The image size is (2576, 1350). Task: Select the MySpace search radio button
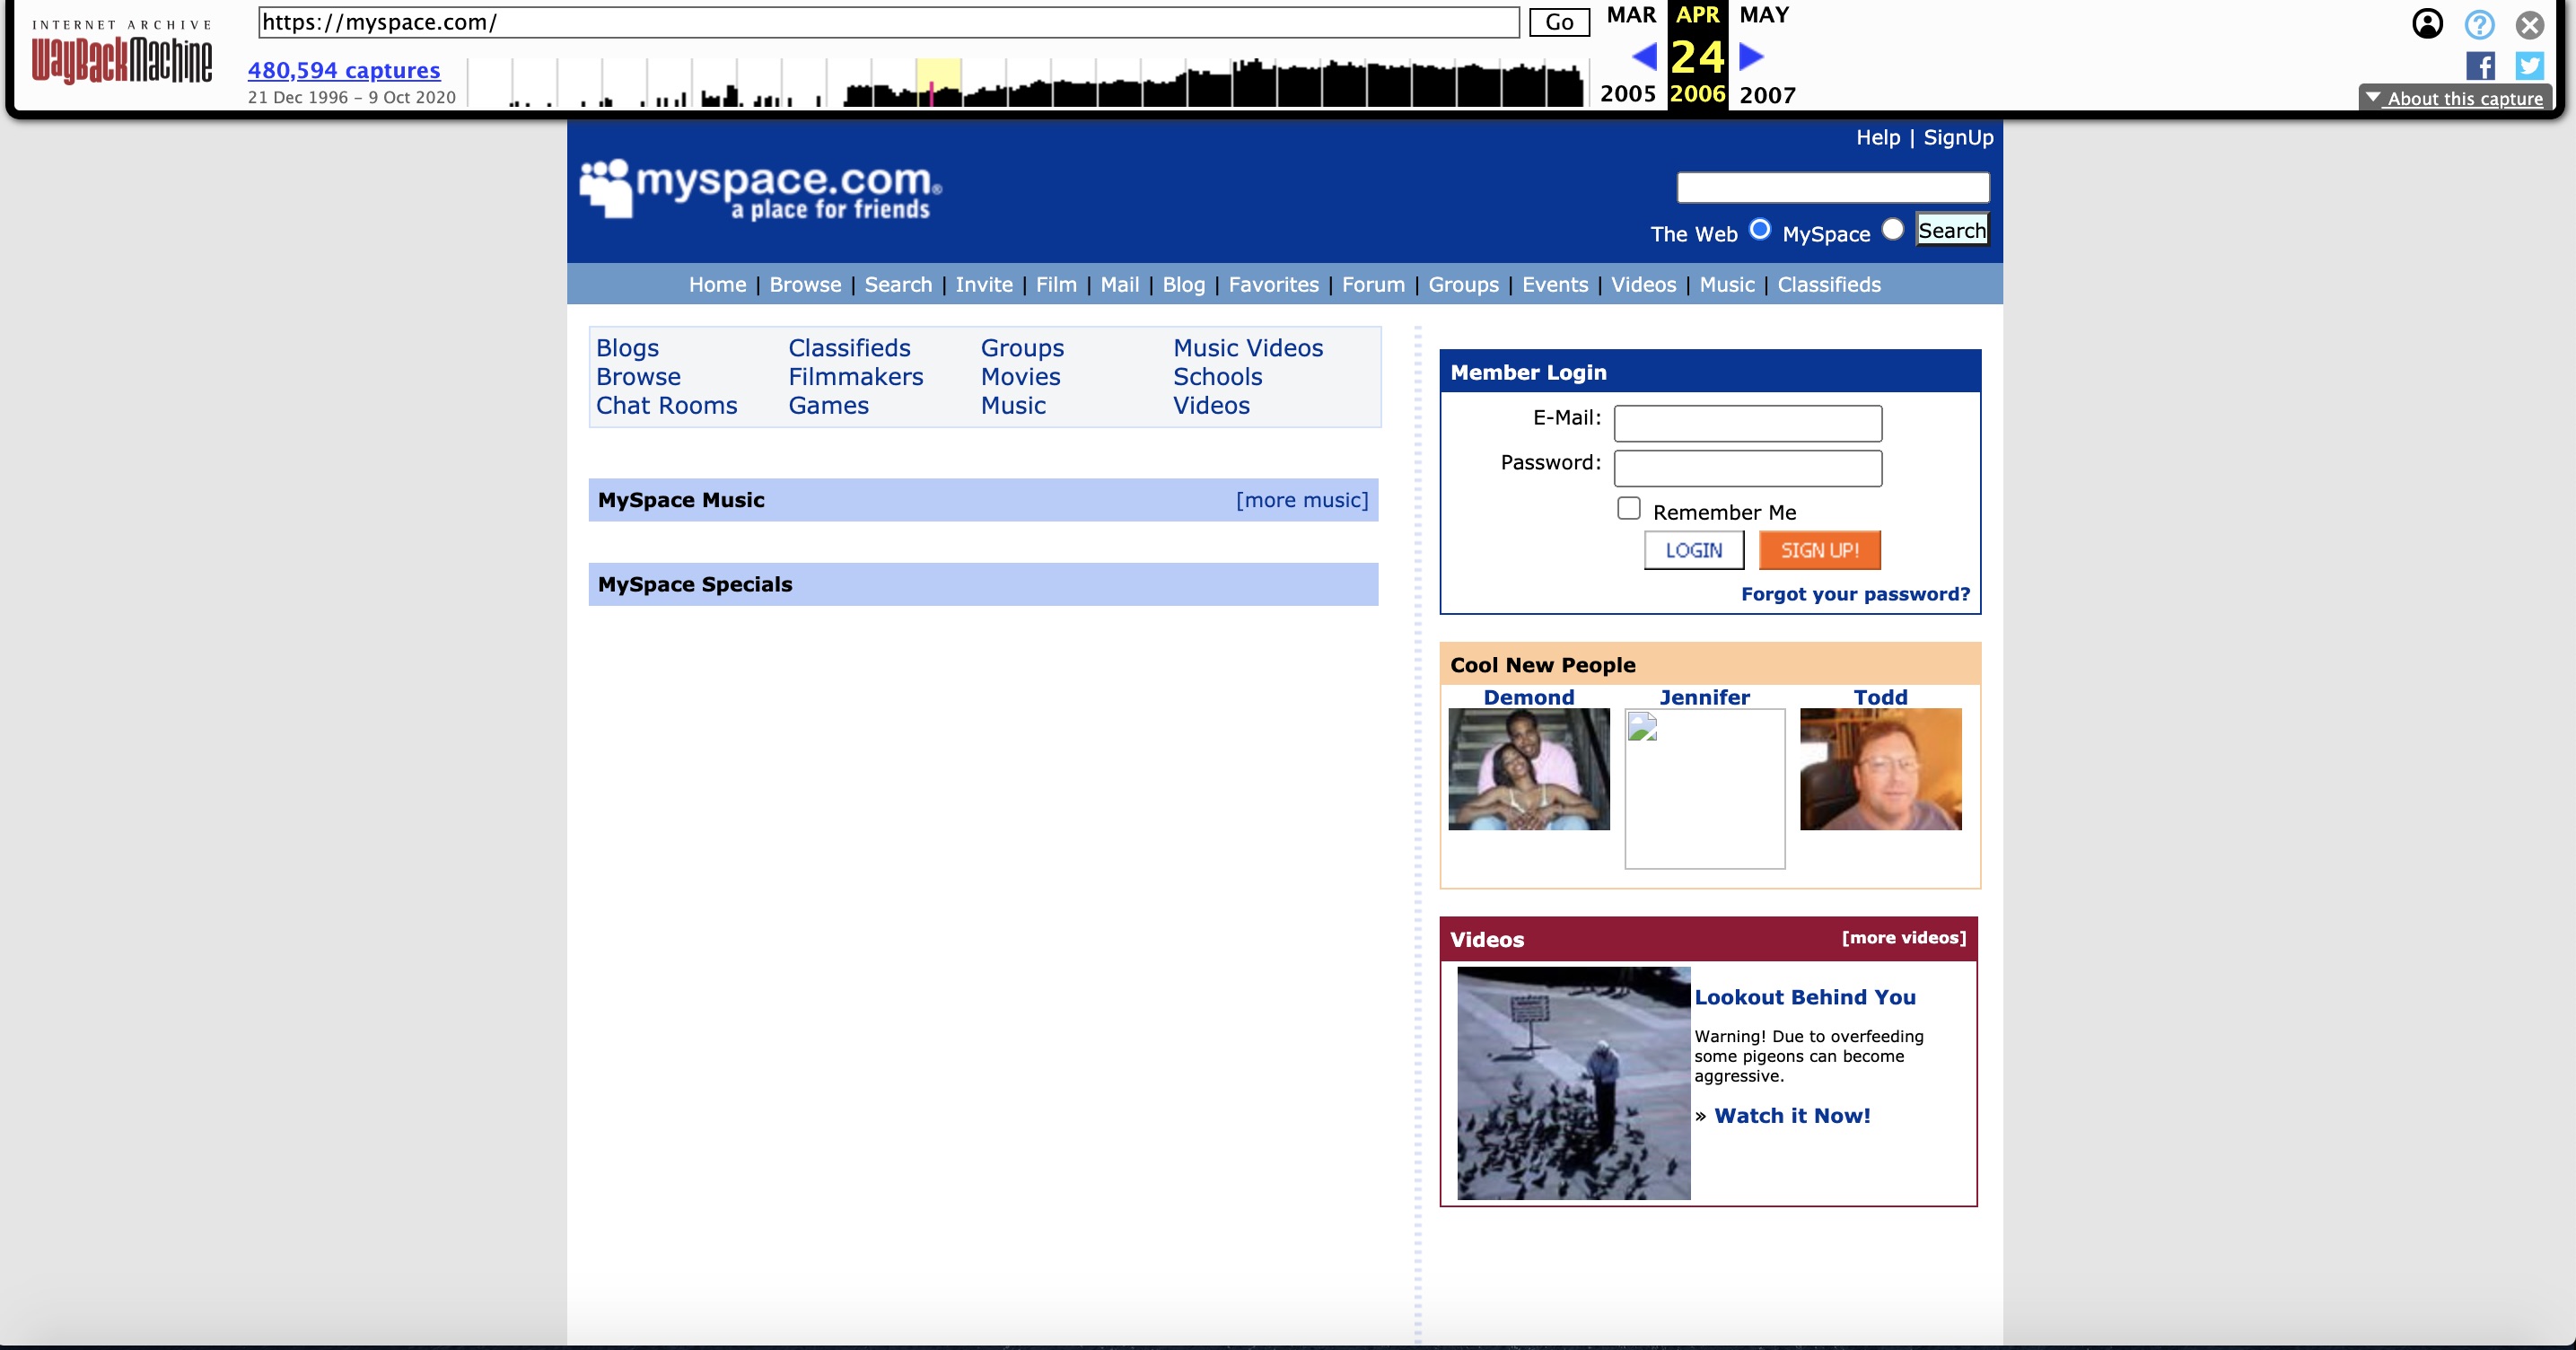(1892, 229)
